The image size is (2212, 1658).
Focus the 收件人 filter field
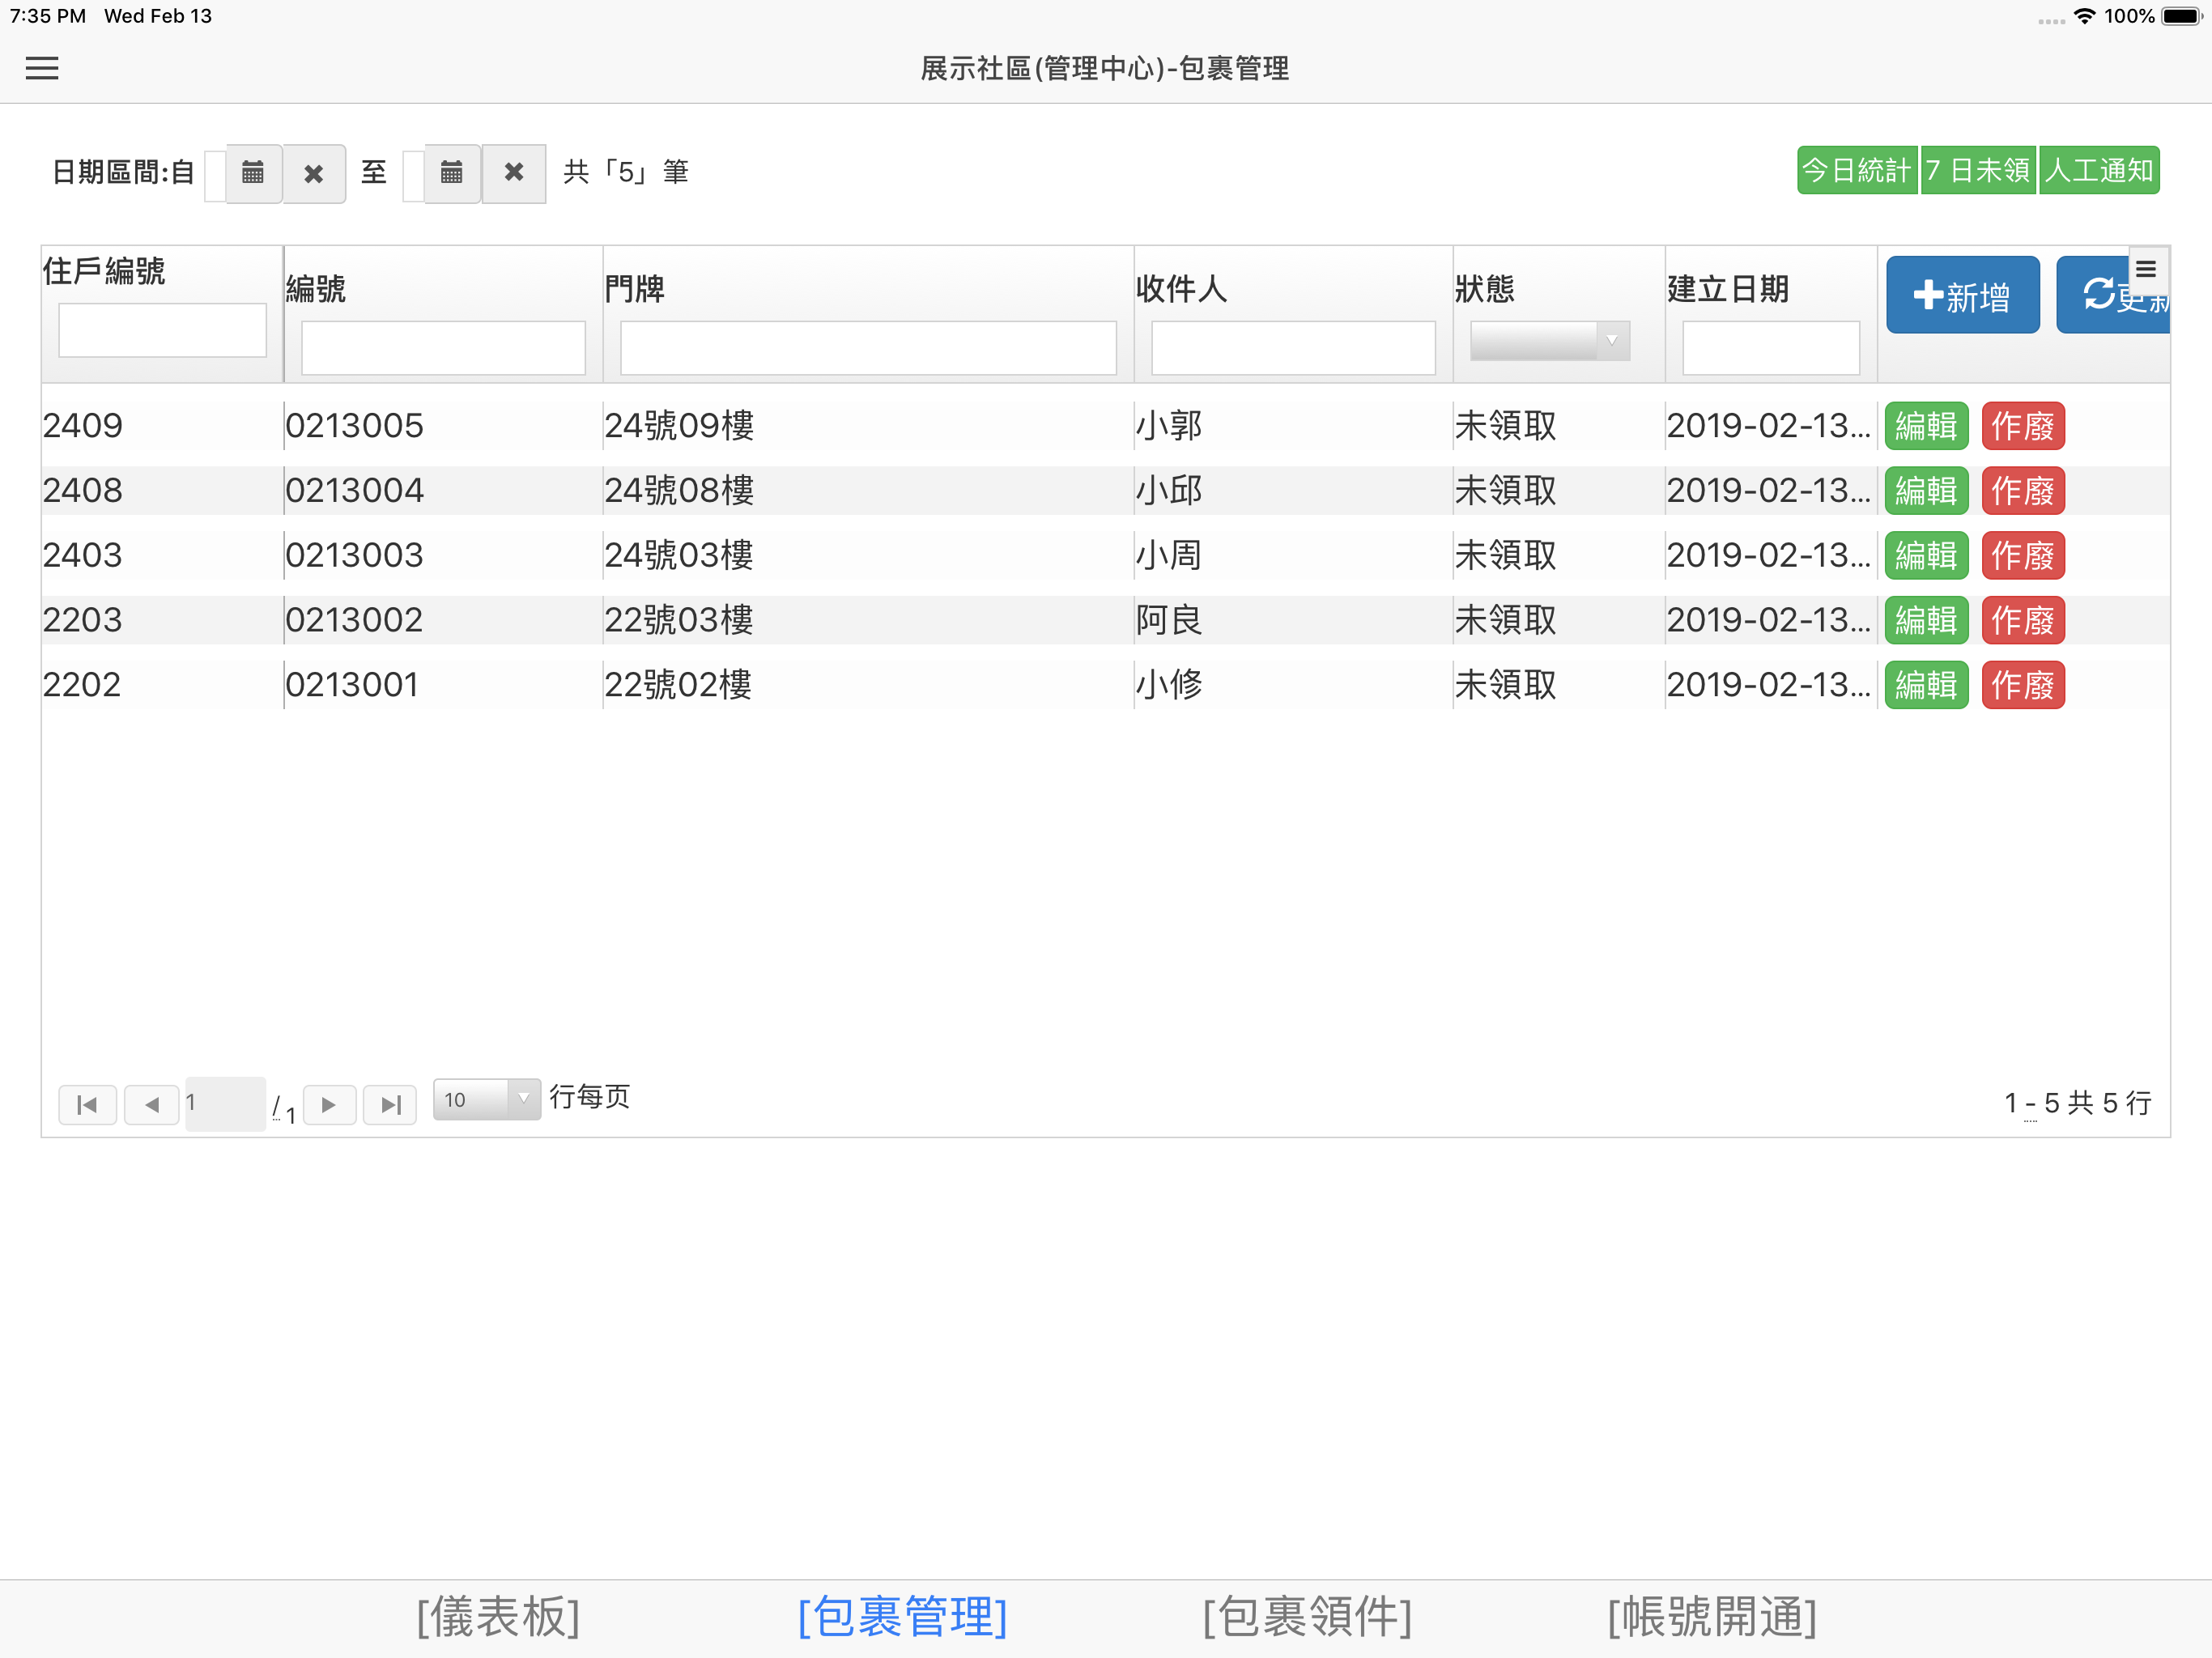tap(1293, 348)
